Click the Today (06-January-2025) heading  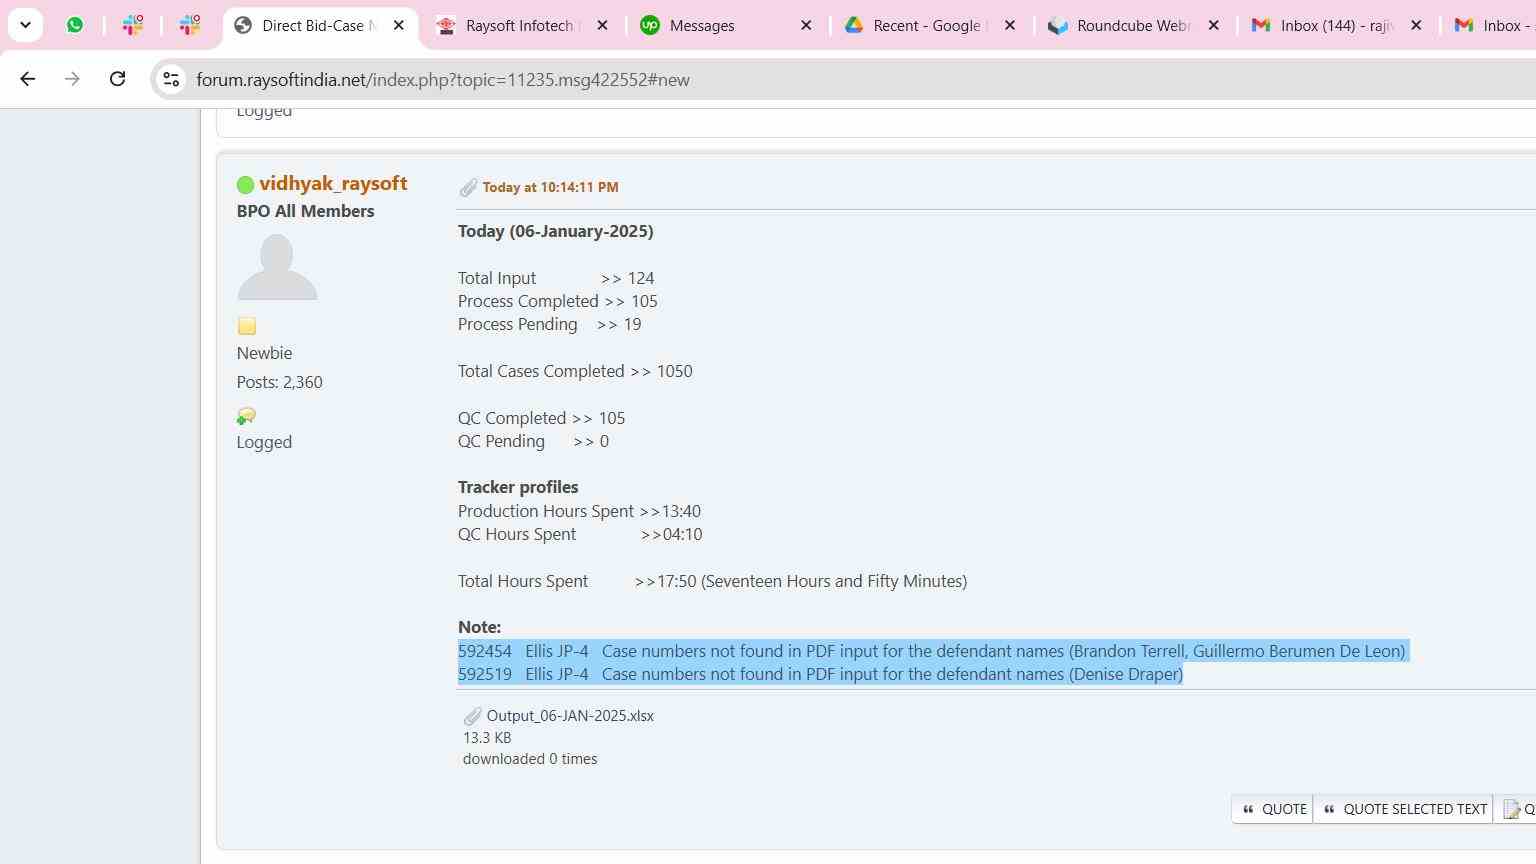click(555, 231)
